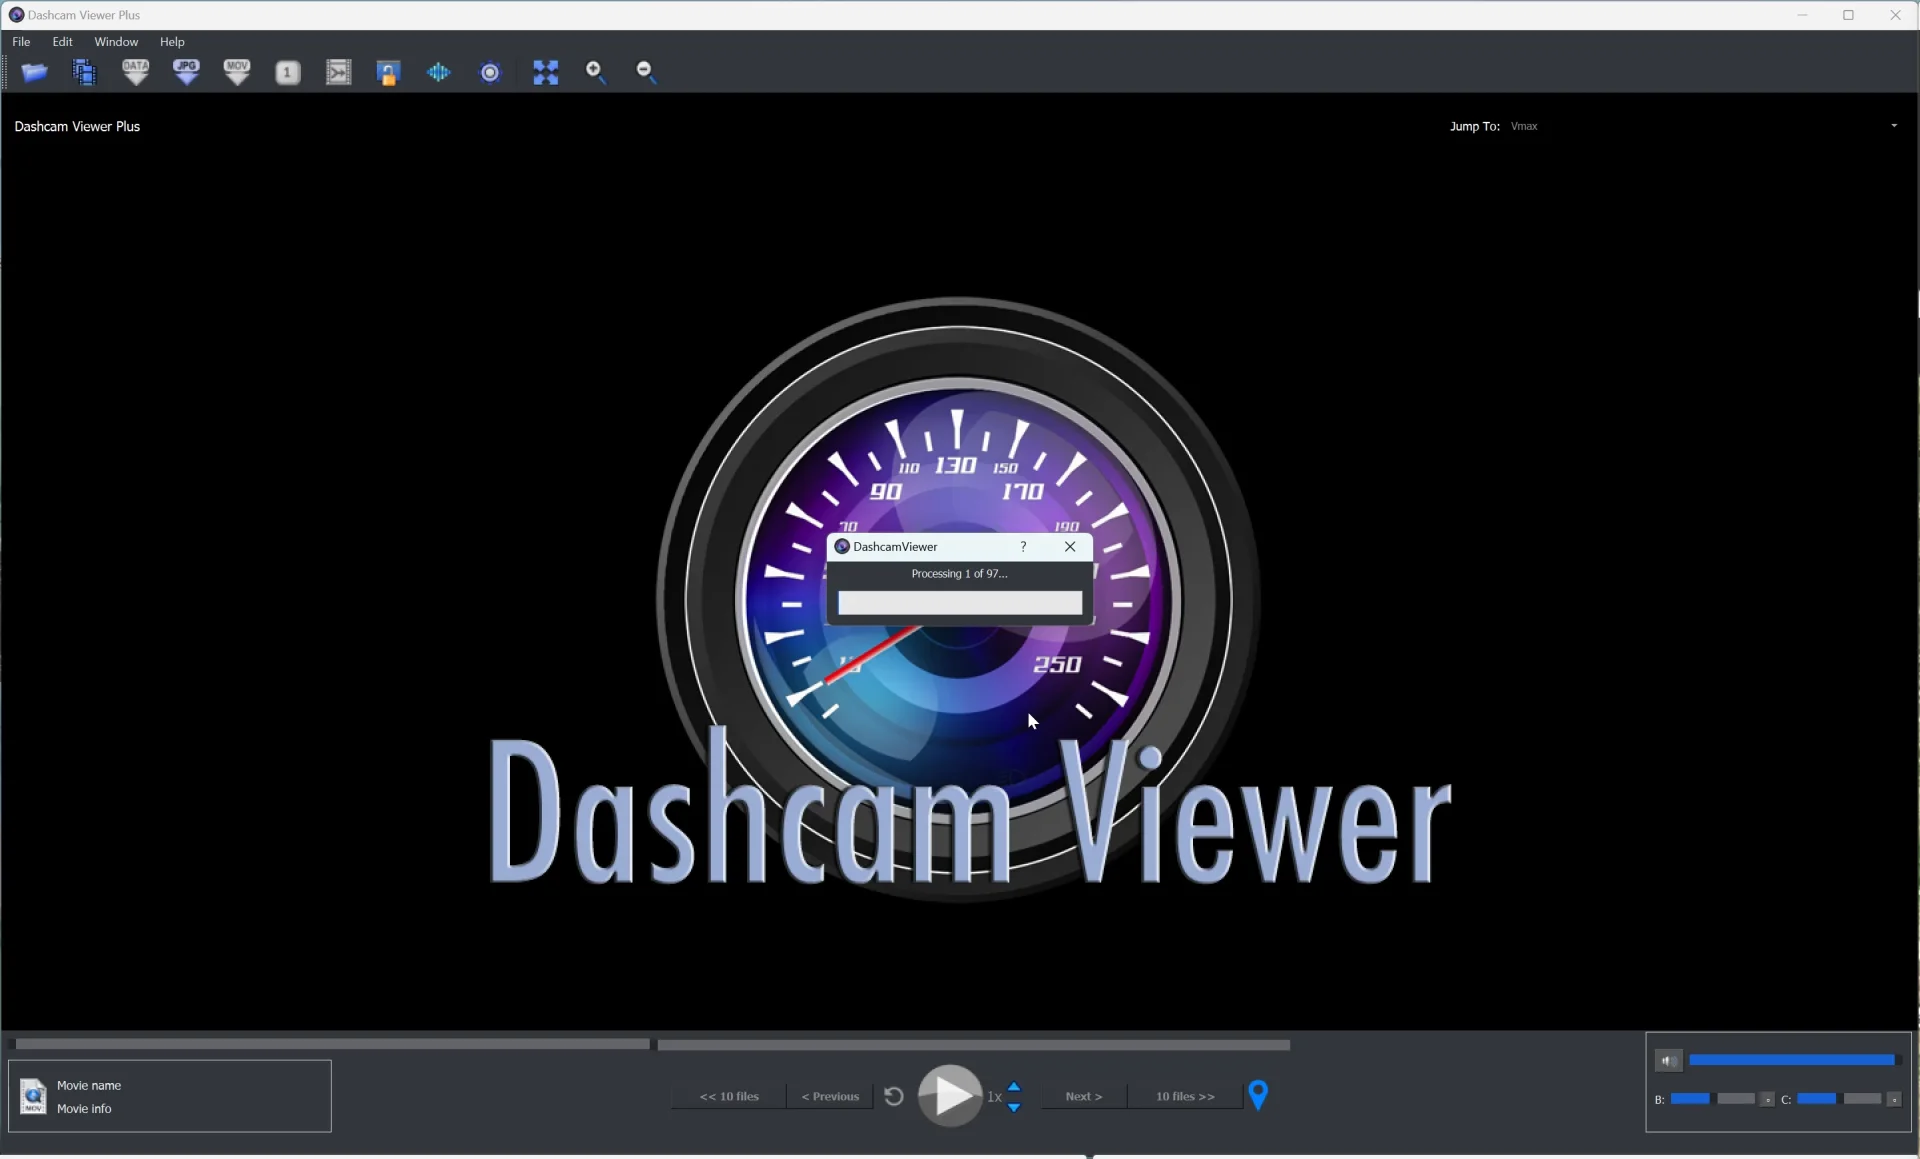Click the filmstrip merge toolbar icon

point(339,72)
